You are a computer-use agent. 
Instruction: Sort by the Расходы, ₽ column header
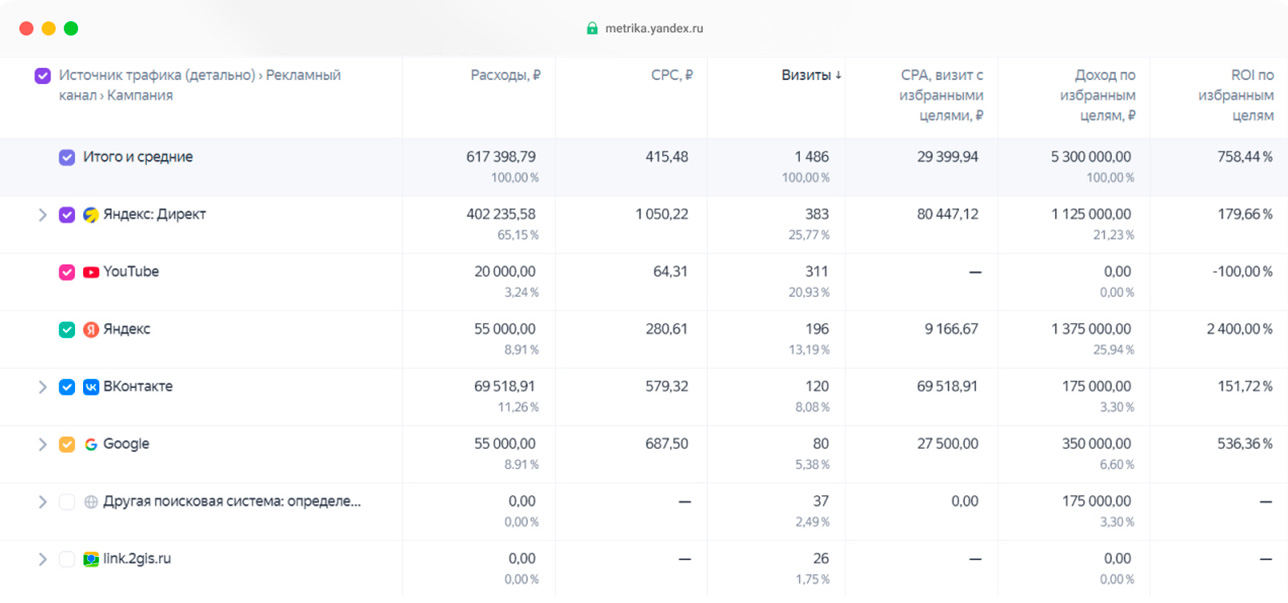(x=506, y=75)
